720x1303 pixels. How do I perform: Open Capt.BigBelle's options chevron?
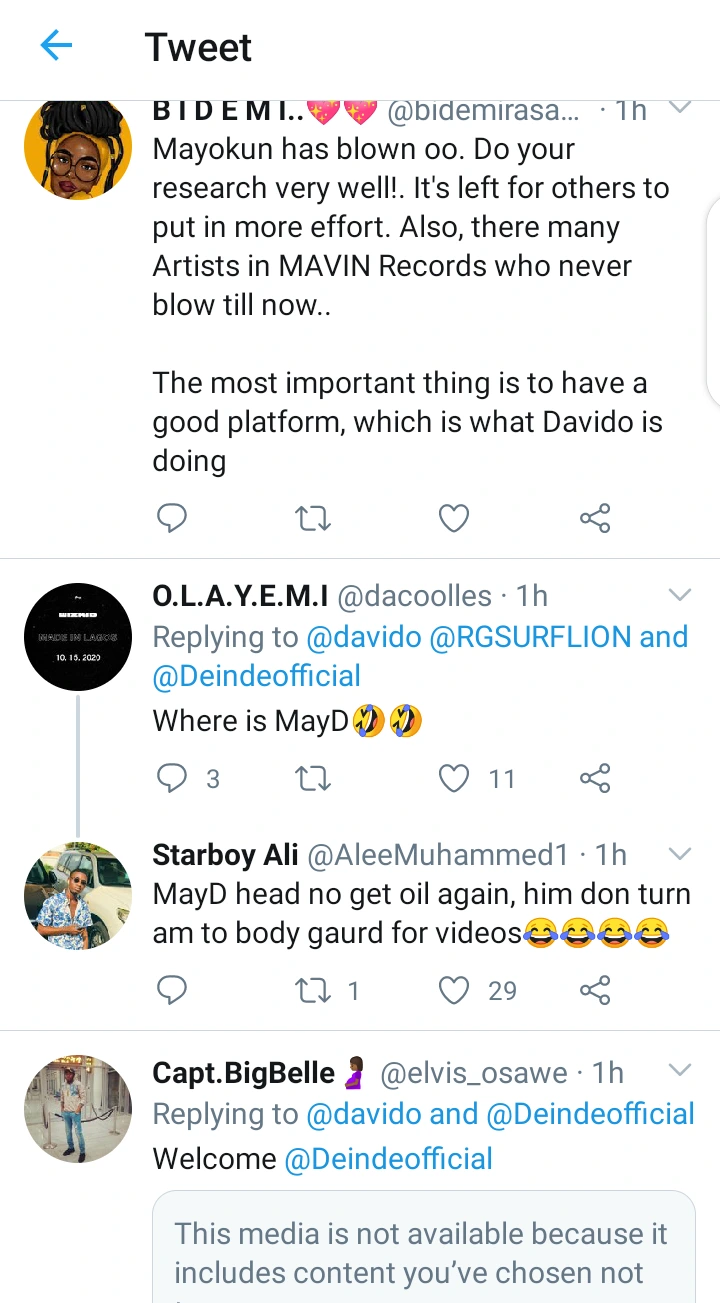pyautogui.click(x=680, y=1071)
